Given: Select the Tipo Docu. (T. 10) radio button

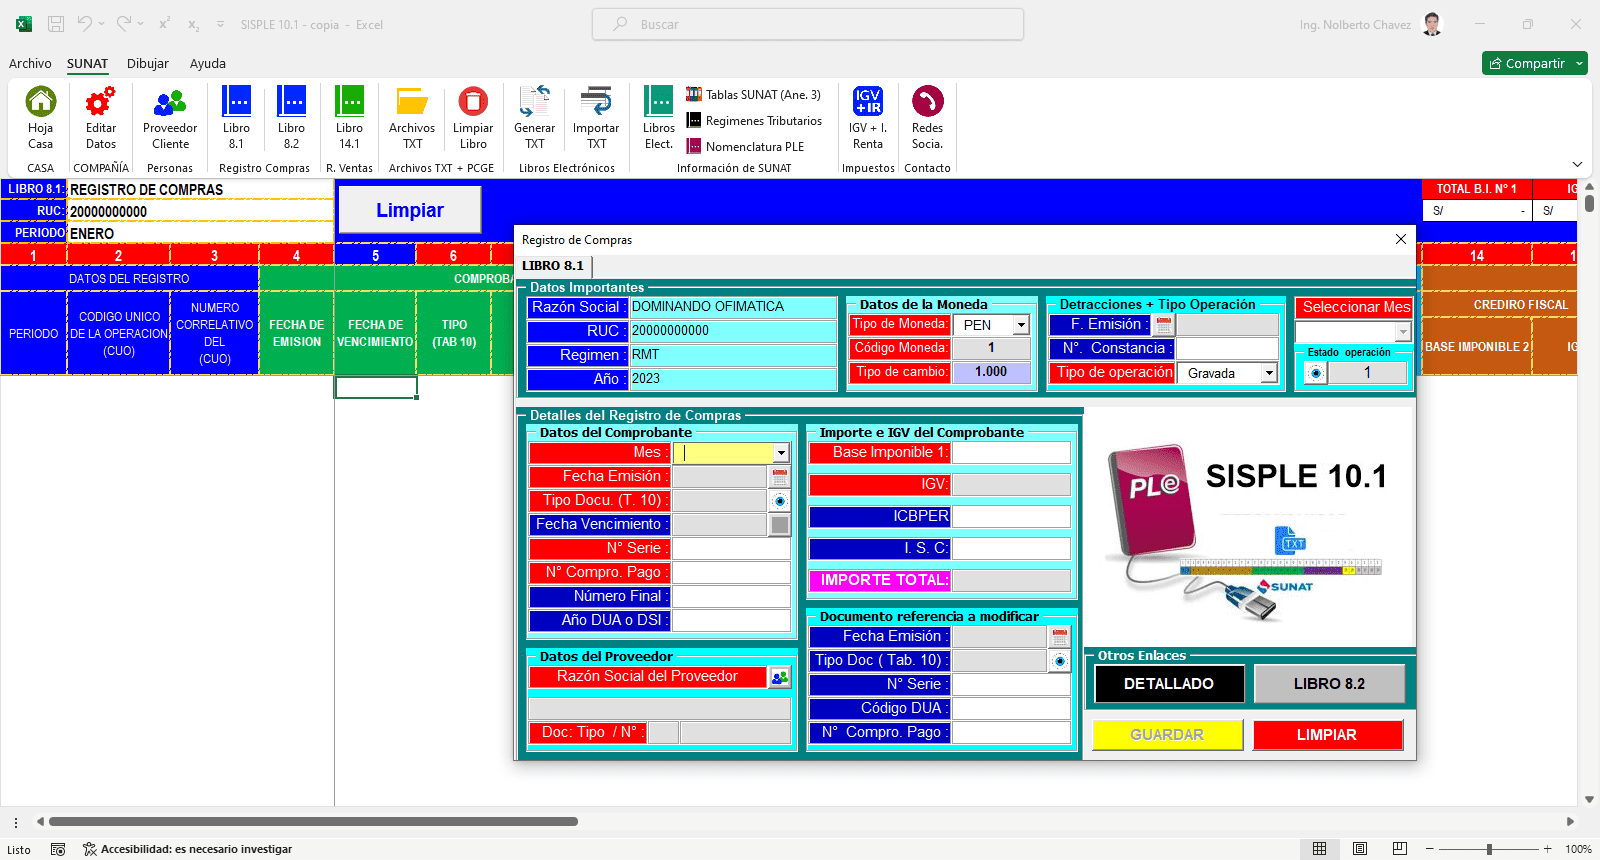Looking at the screenshot, I should coord(780,501).
